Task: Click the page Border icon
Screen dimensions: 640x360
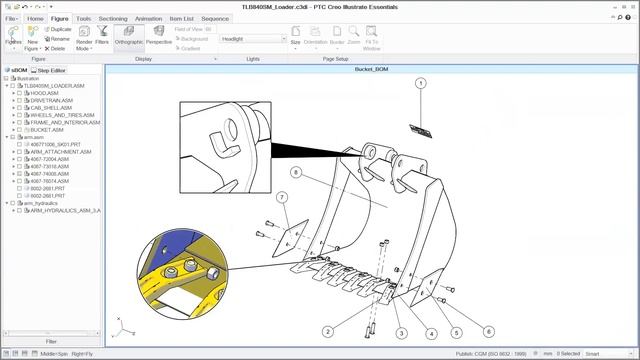Action: (x=337, y=32)
